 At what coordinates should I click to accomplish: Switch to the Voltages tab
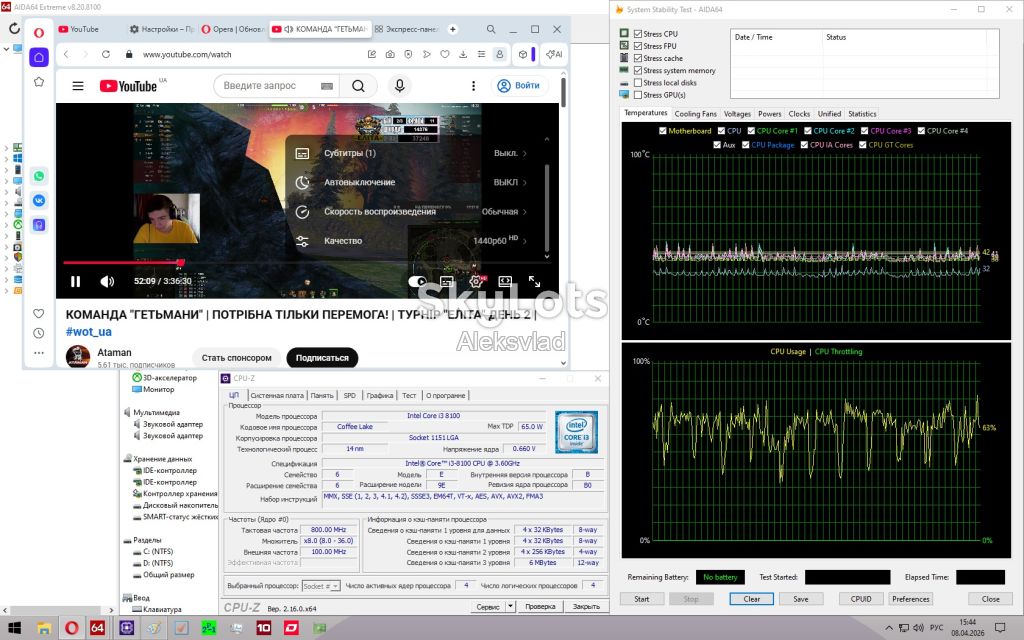tap(737, 114)
